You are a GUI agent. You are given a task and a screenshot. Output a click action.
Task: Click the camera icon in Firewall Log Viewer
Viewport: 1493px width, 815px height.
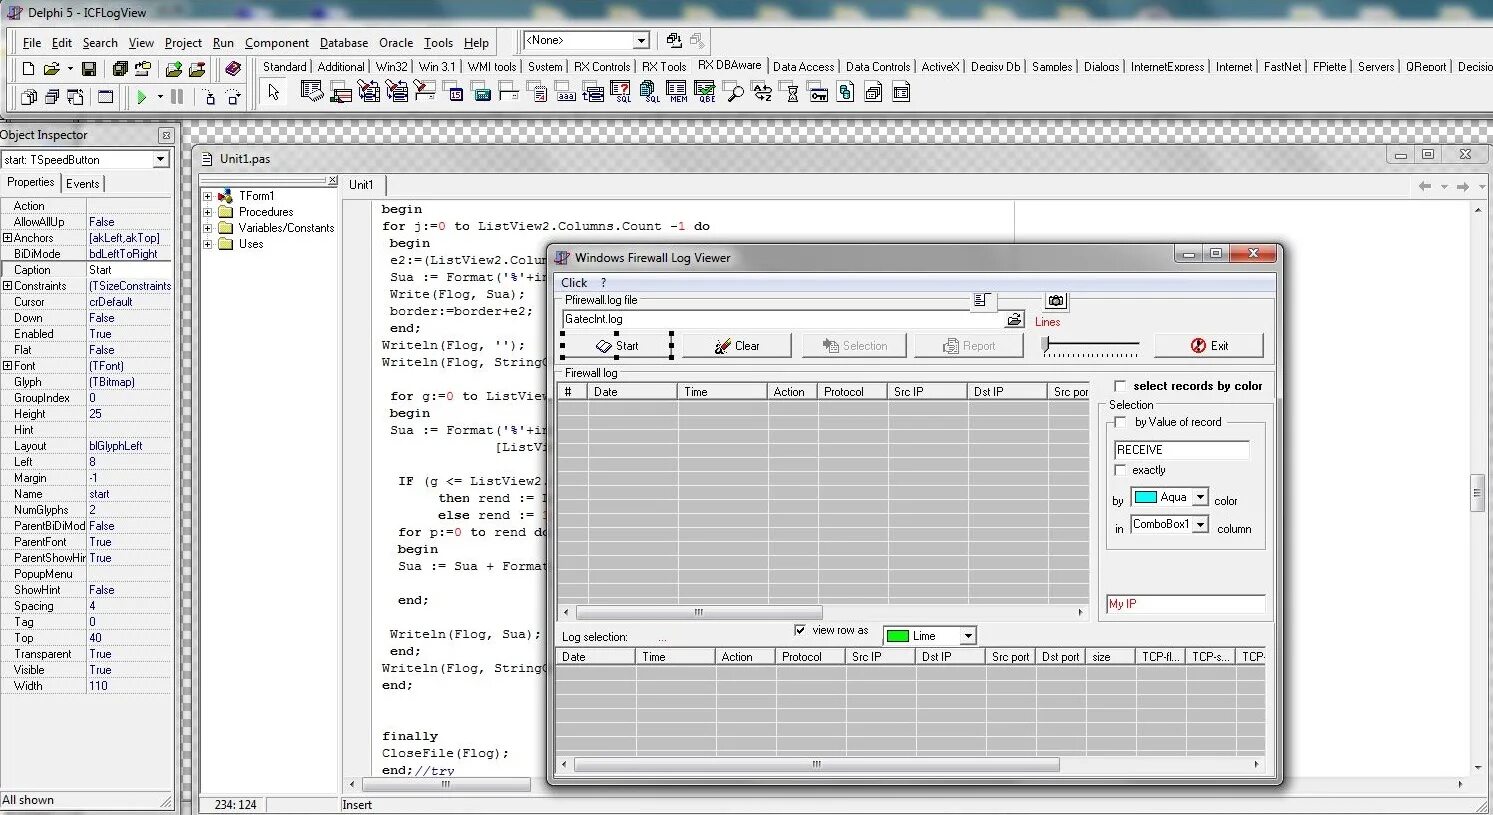[x=1056, y=300]
